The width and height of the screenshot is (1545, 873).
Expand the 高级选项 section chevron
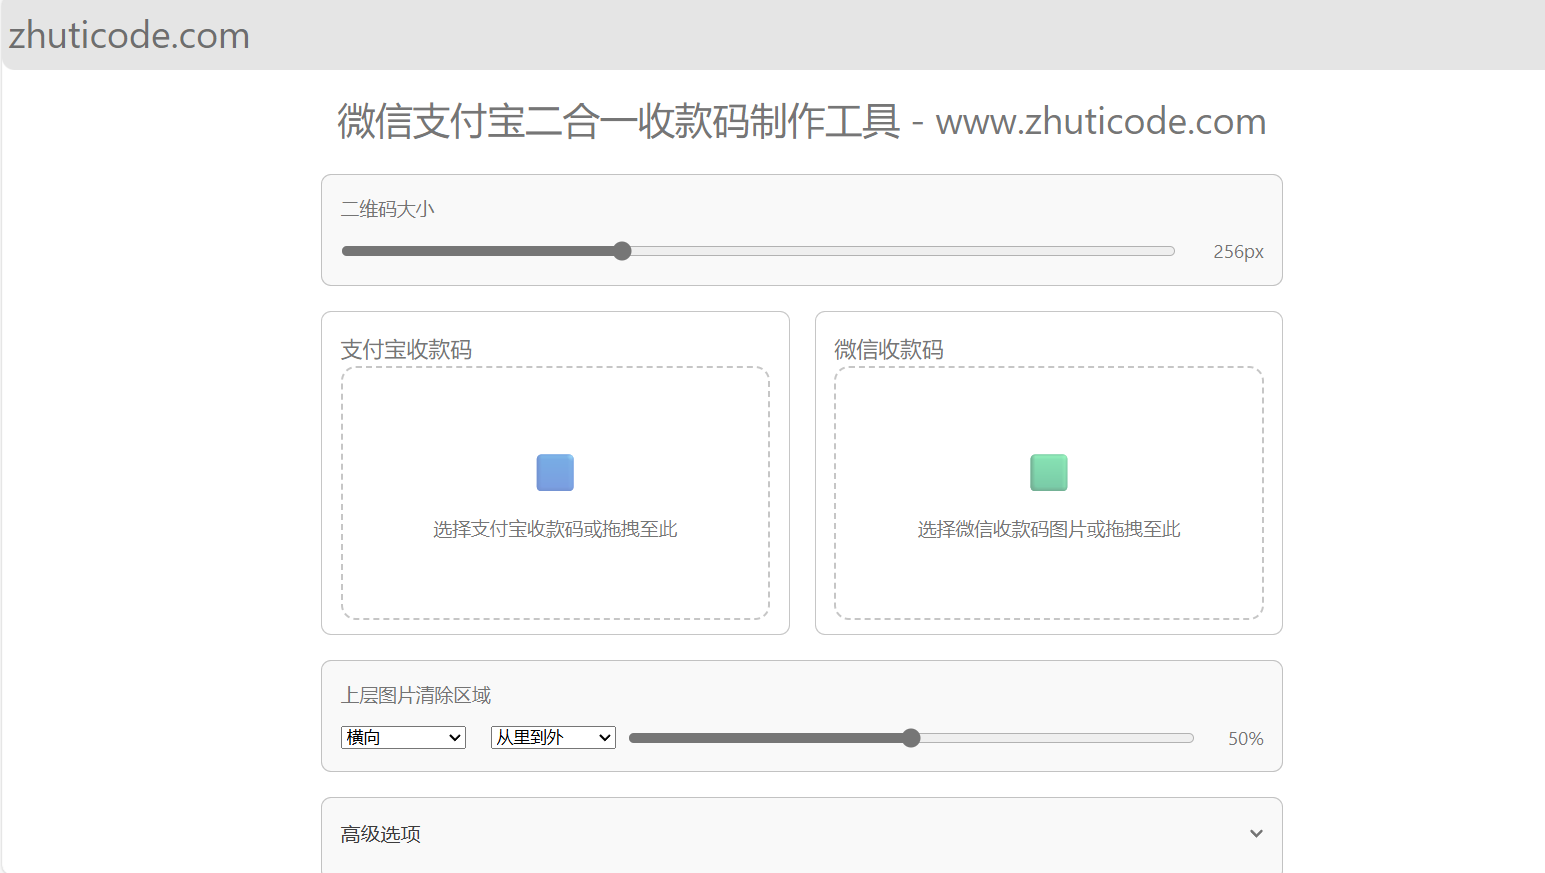tap(1256, 833)
